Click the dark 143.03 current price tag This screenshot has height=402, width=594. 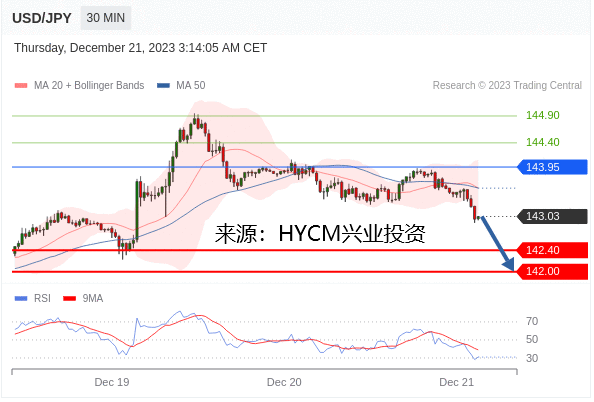552,216
